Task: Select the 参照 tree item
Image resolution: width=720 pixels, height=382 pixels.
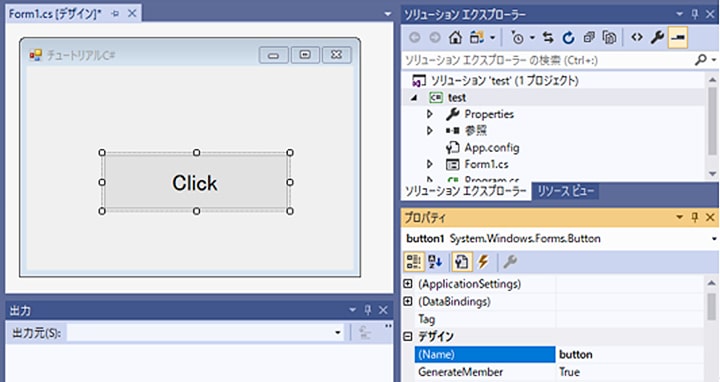Action: (475, 131)
